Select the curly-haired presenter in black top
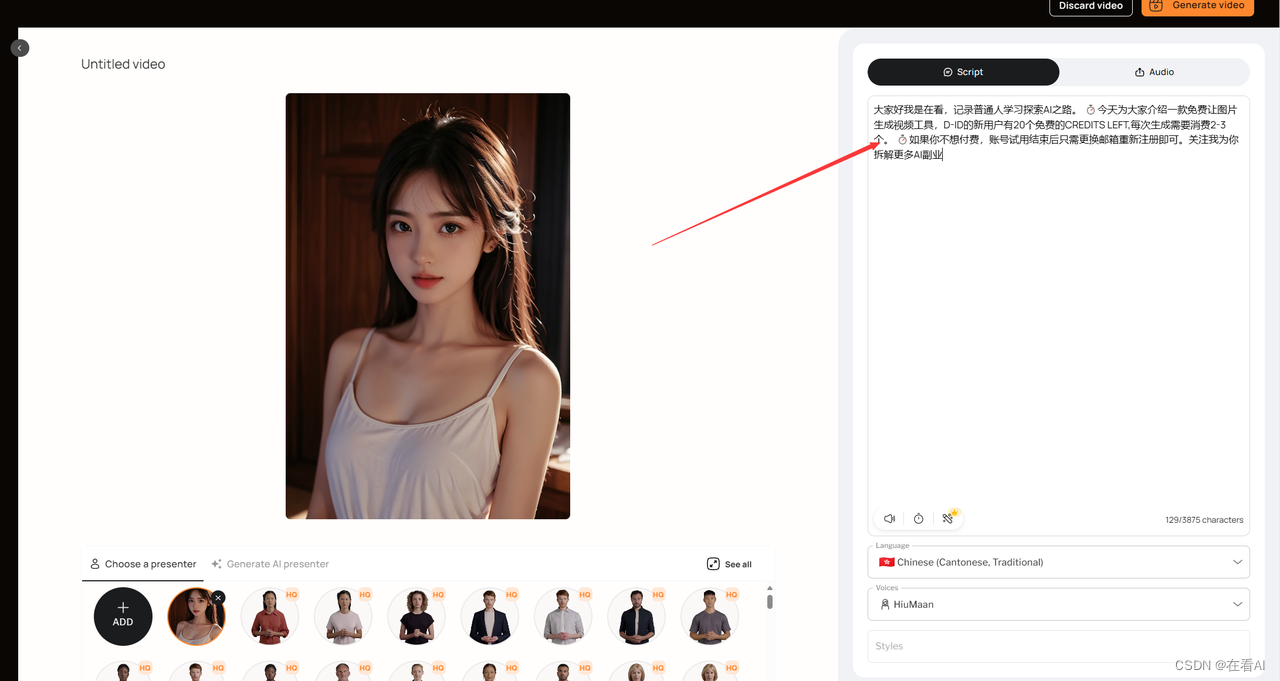Viewport: 1280px width, 681px height. (416, 616)
